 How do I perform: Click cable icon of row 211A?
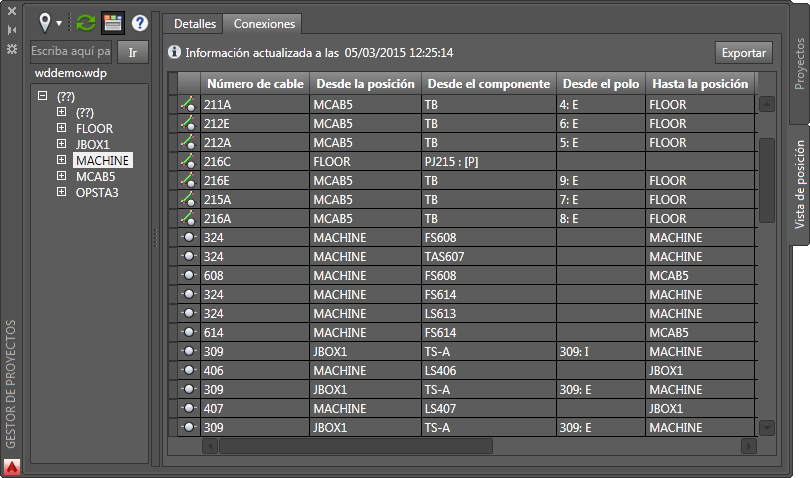(186, 104)
